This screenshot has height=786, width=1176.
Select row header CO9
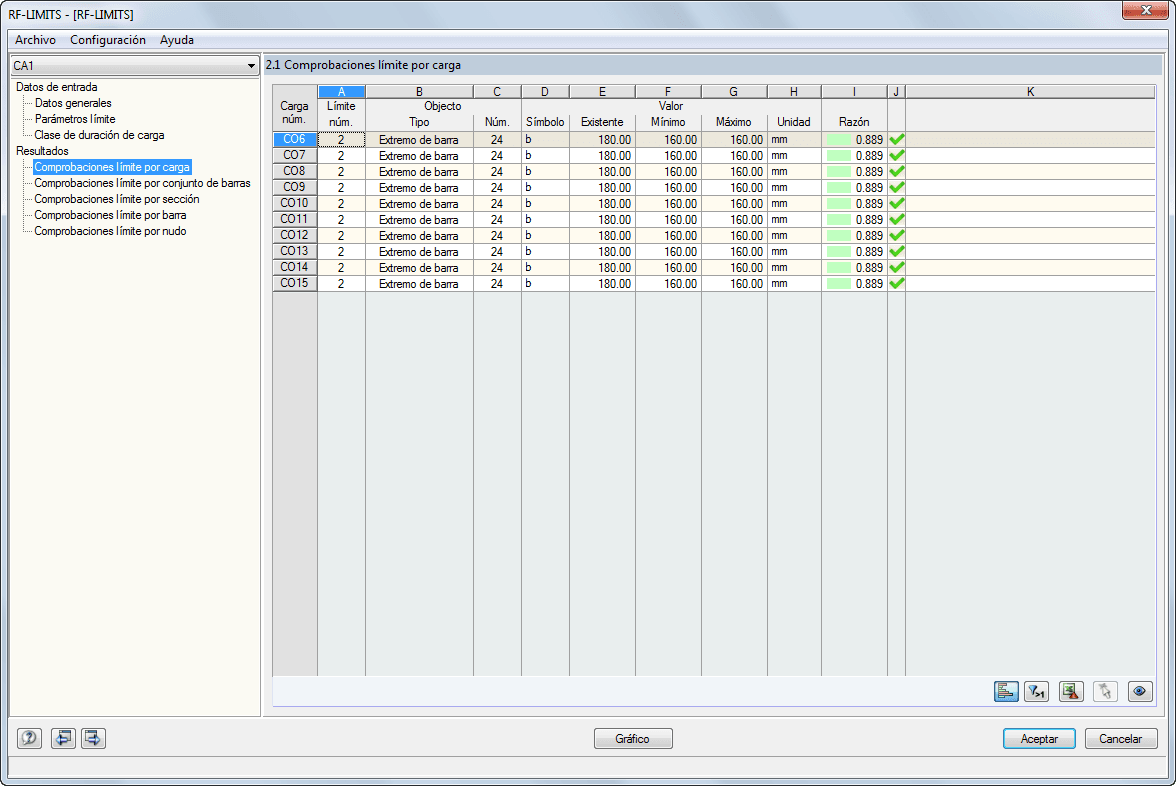pos(295,188)
